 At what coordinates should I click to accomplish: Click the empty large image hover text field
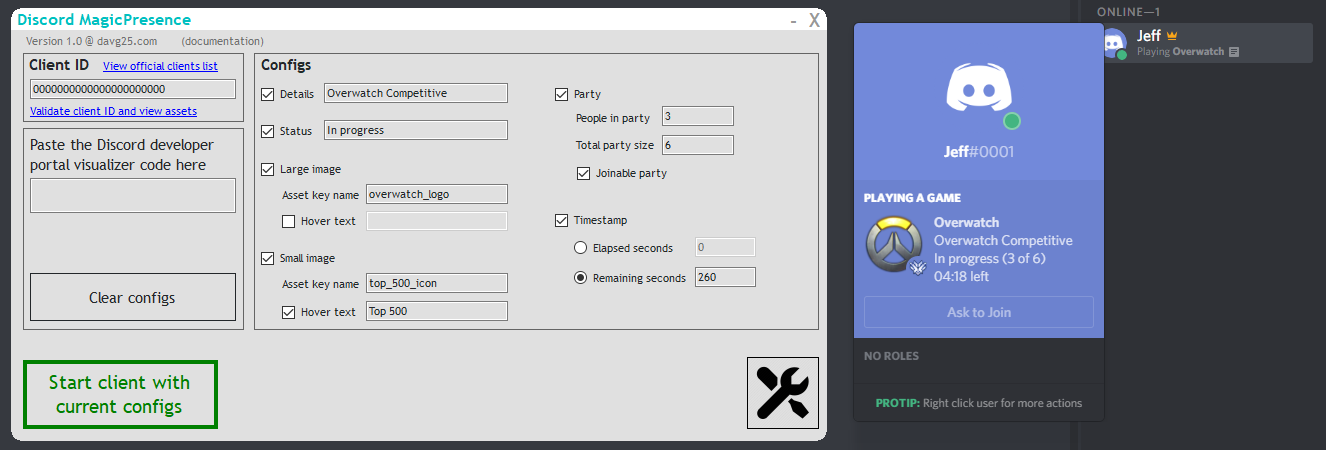[x=437, y=221]
